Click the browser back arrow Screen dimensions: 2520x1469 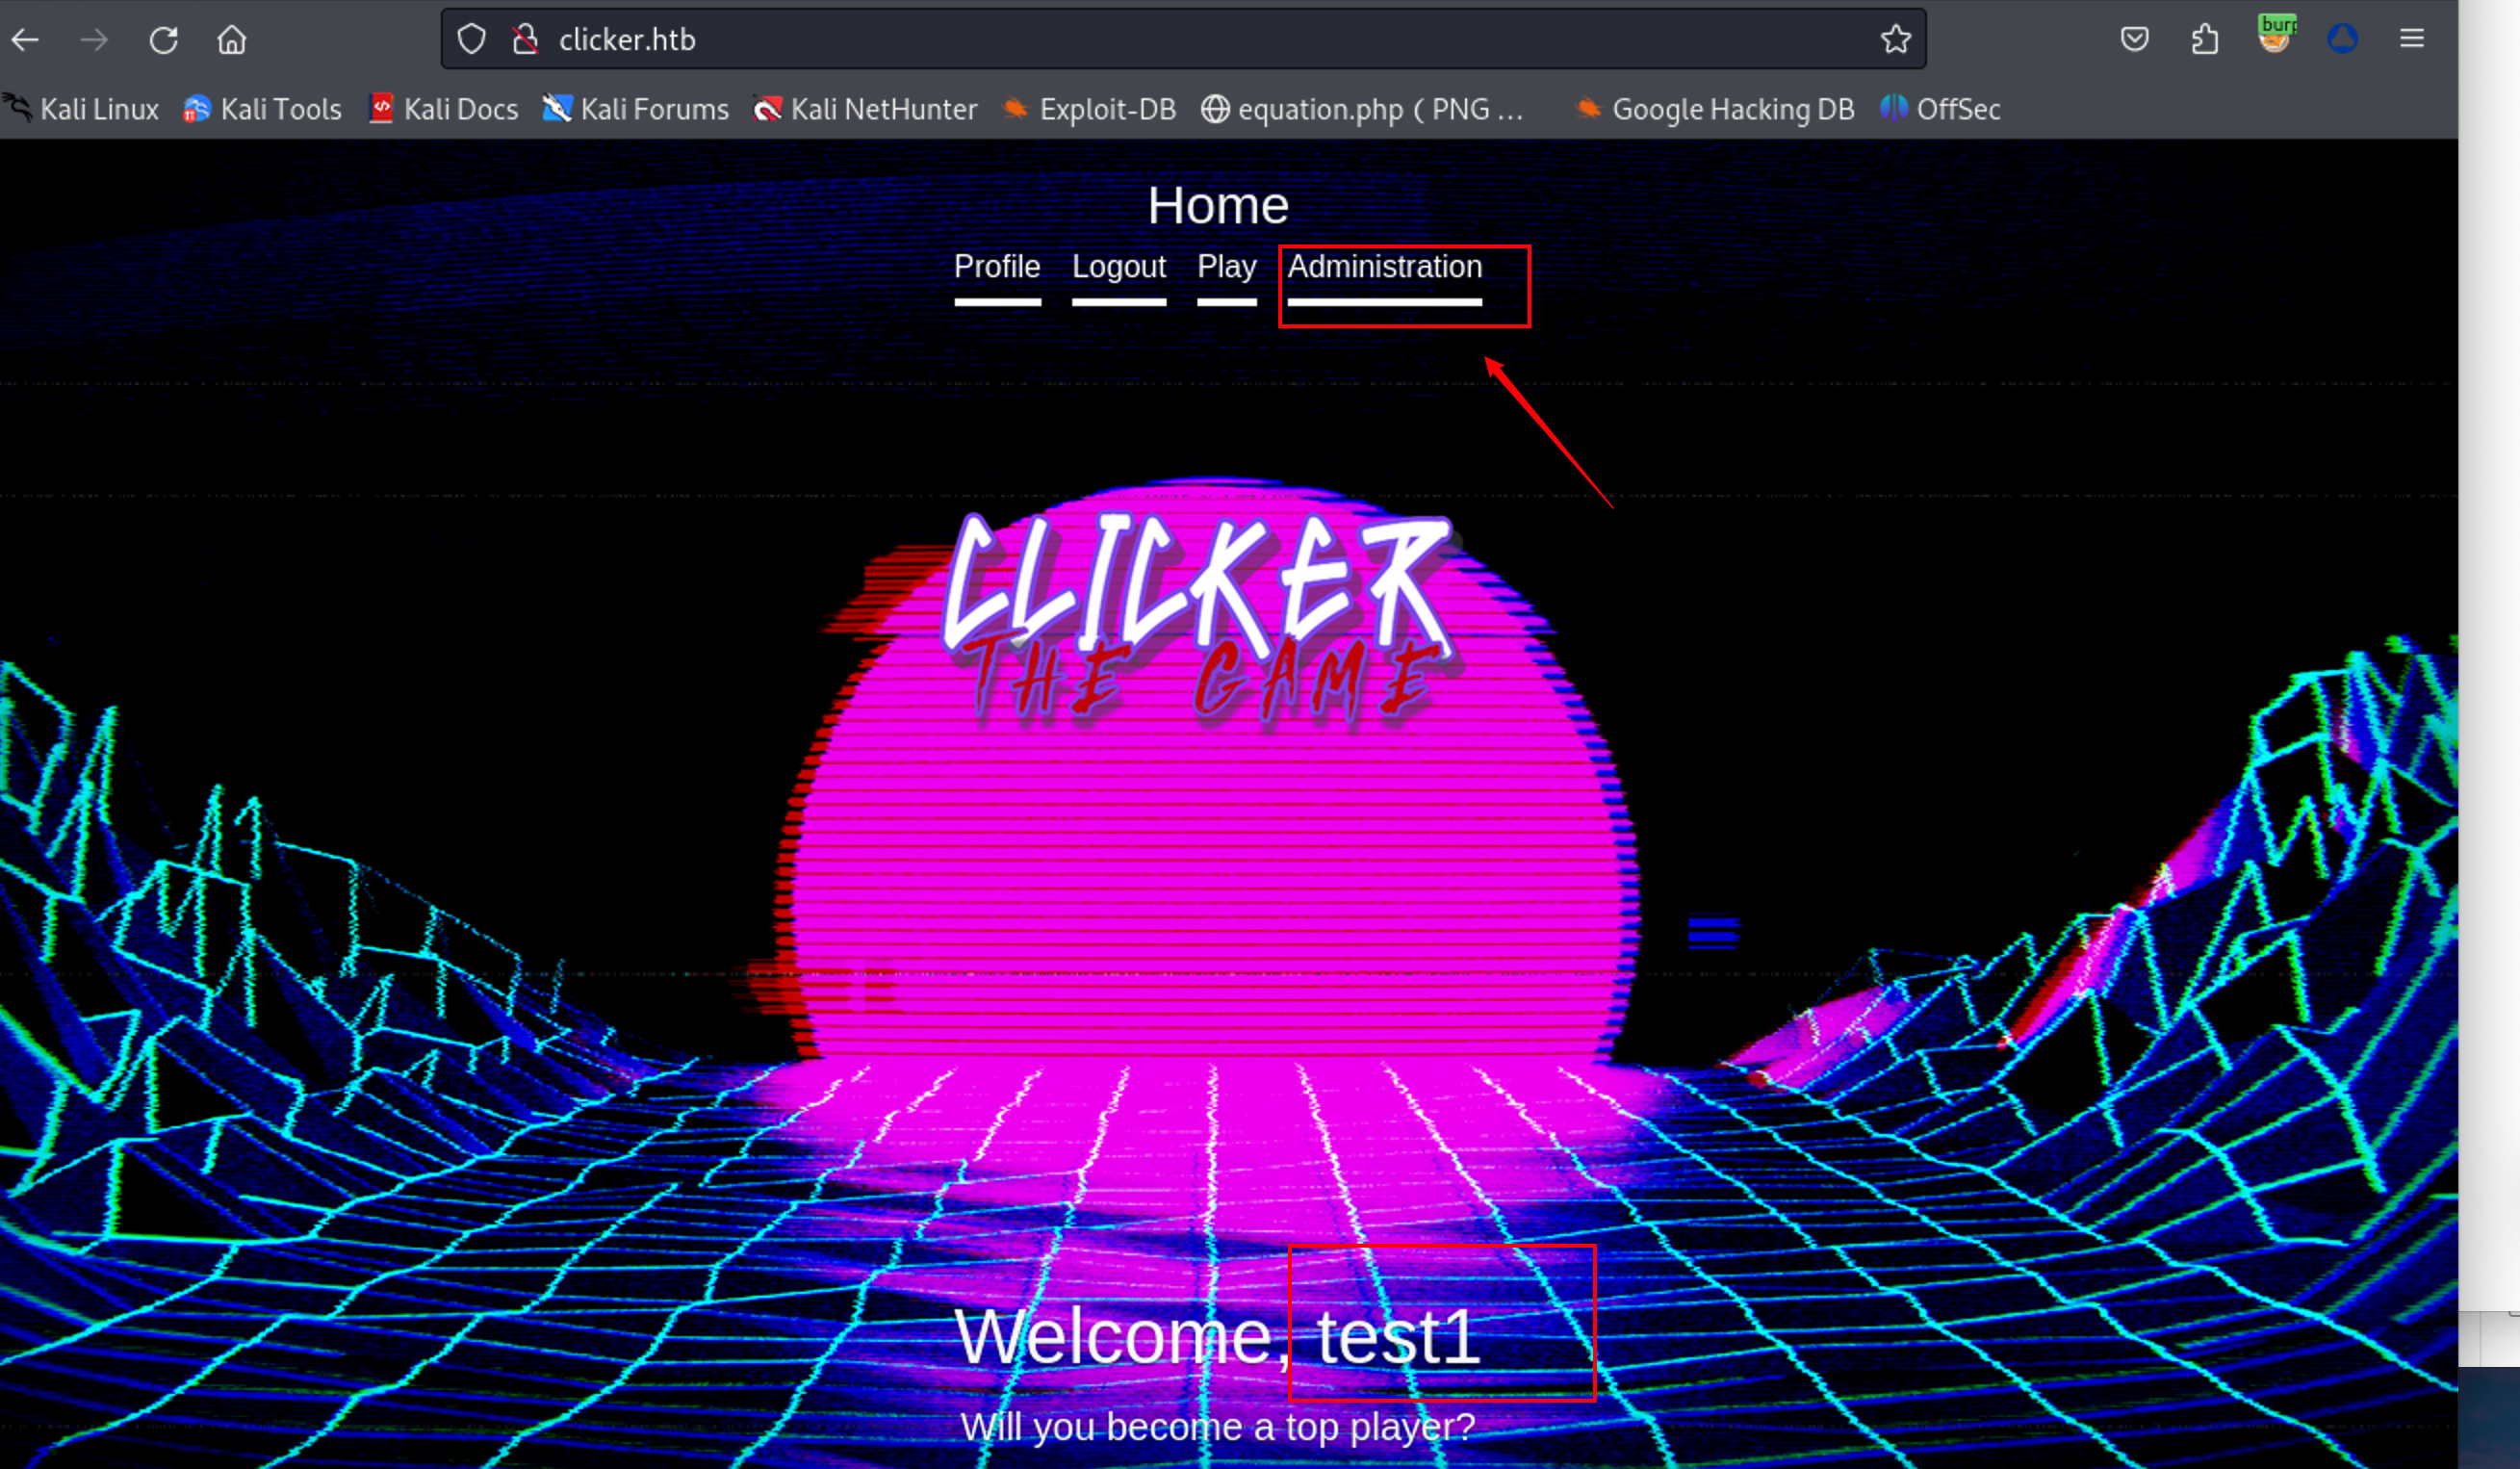26,40
